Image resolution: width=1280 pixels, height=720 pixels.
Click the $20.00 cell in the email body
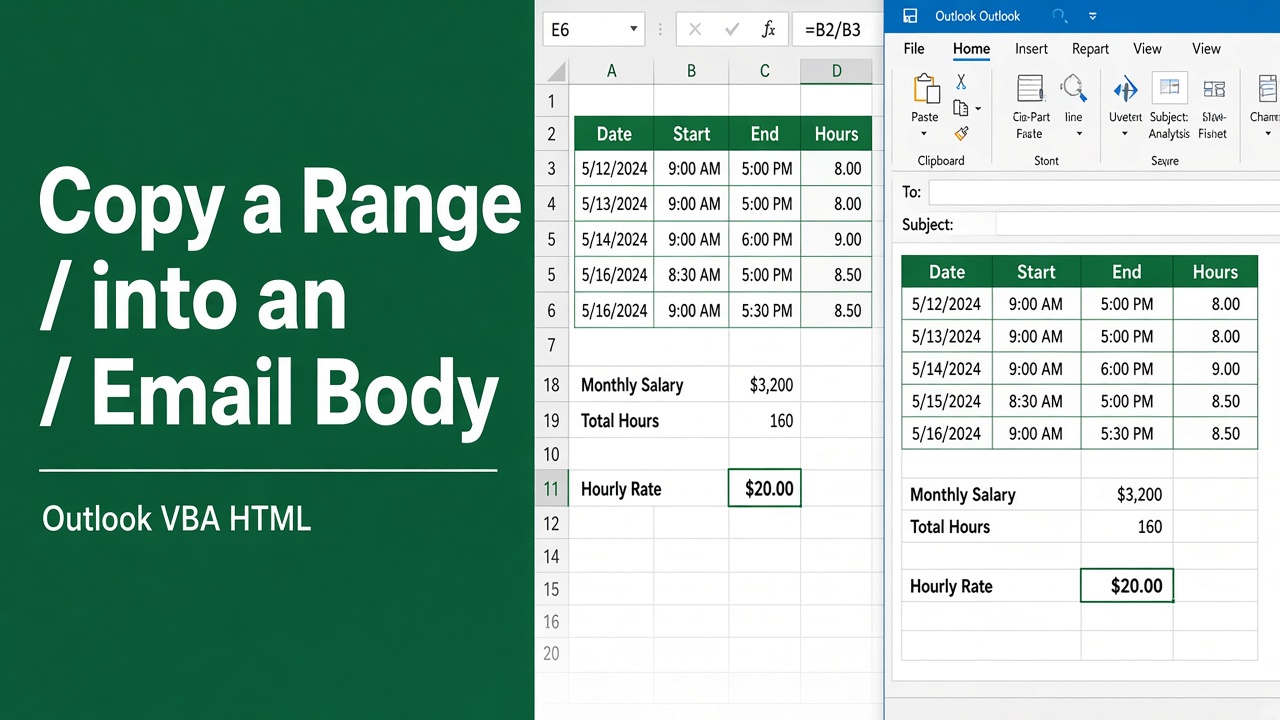(x=1127, y=586)
